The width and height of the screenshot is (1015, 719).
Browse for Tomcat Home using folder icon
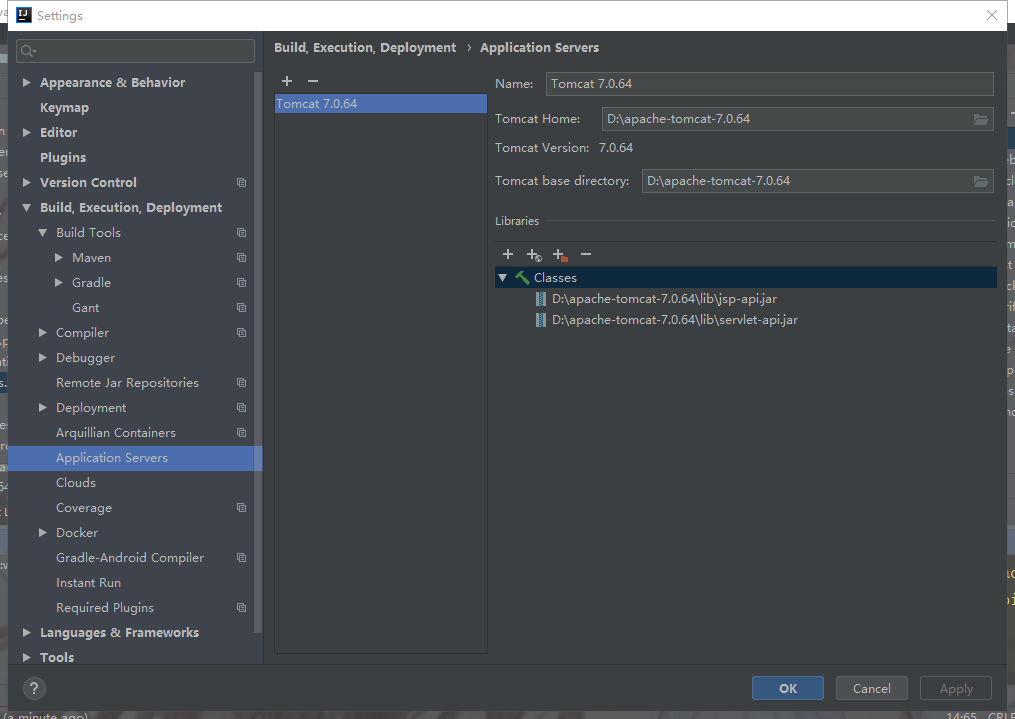[982, 118]
